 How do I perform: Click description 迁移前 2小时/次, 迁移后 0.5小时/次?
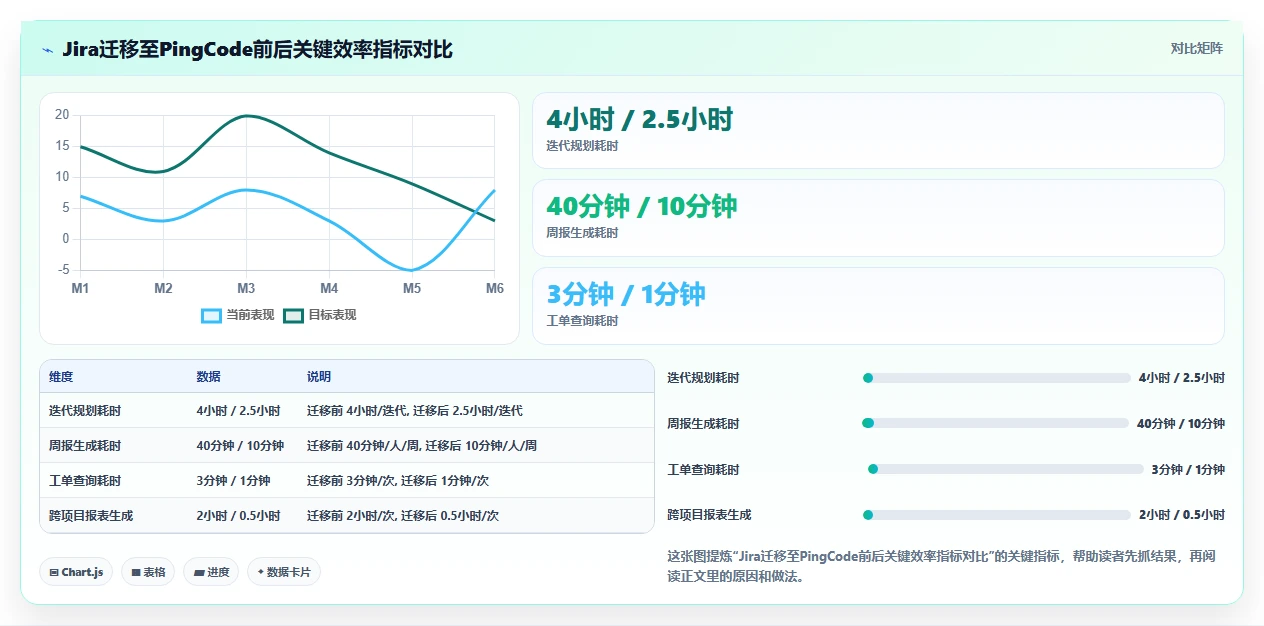coord(402,516)
